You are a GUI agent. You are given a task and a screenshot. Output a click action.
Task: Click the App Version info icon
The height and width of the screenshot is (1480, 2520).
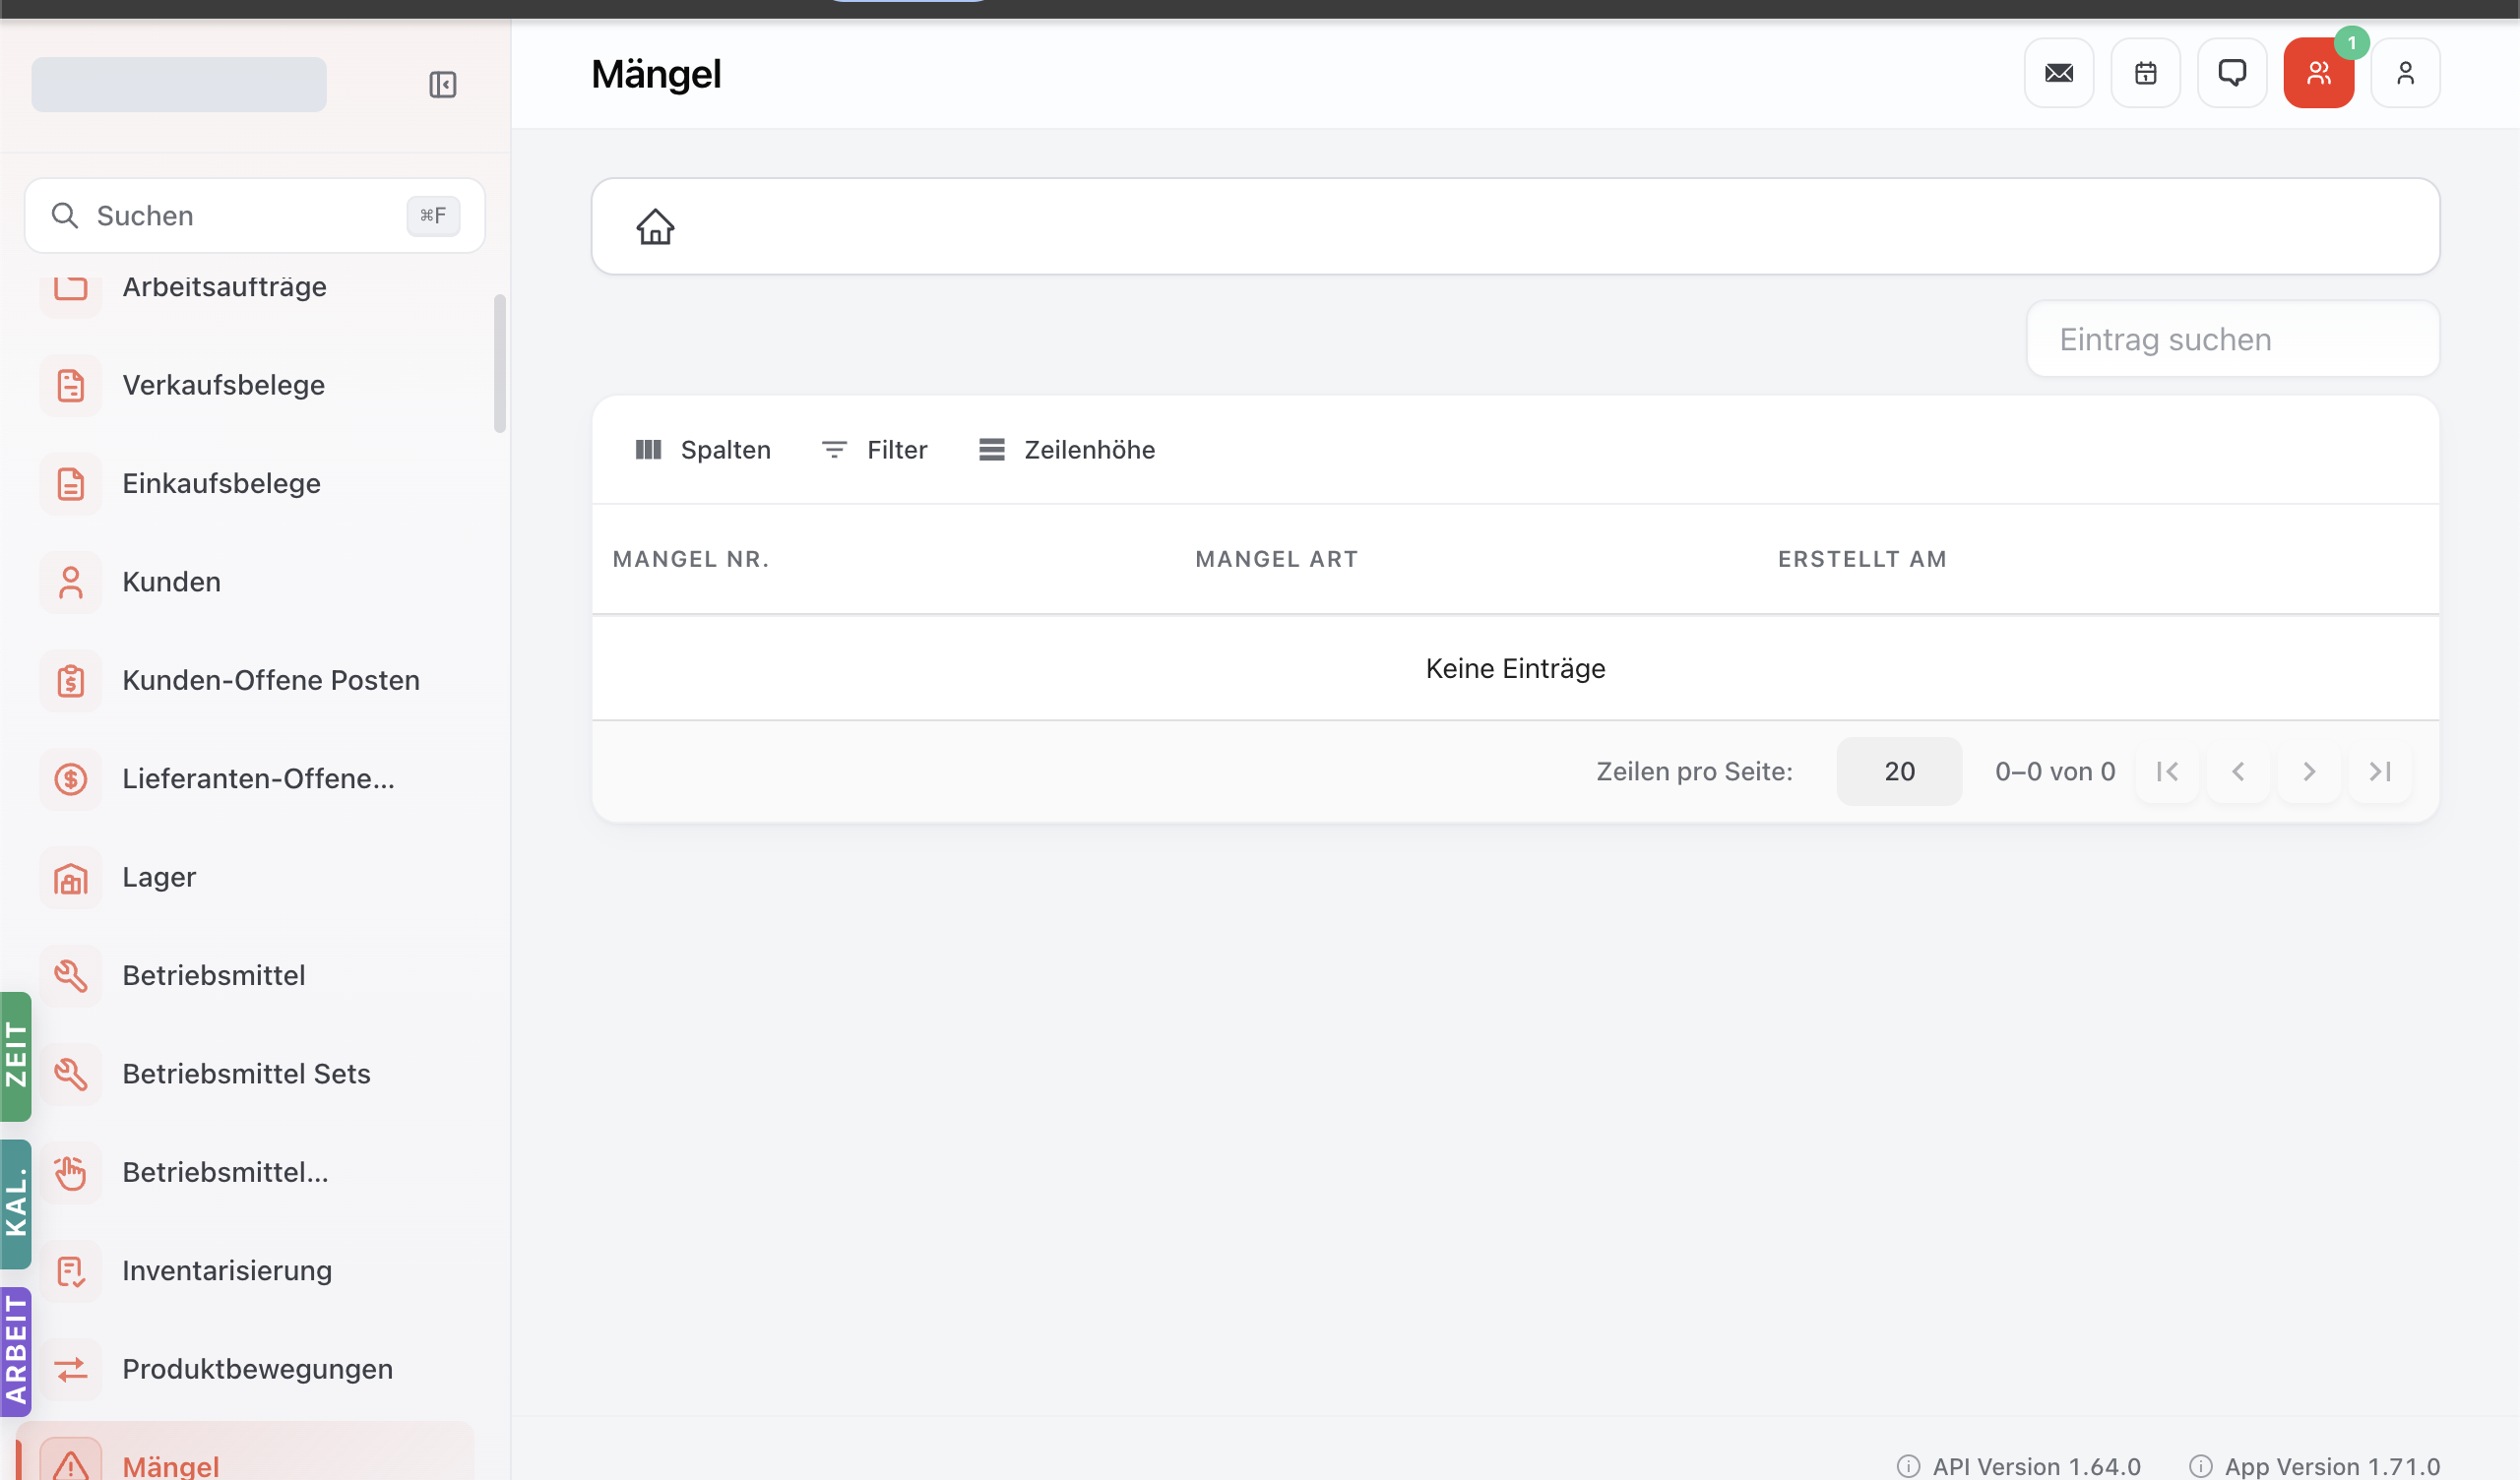click(2200, 1466)
